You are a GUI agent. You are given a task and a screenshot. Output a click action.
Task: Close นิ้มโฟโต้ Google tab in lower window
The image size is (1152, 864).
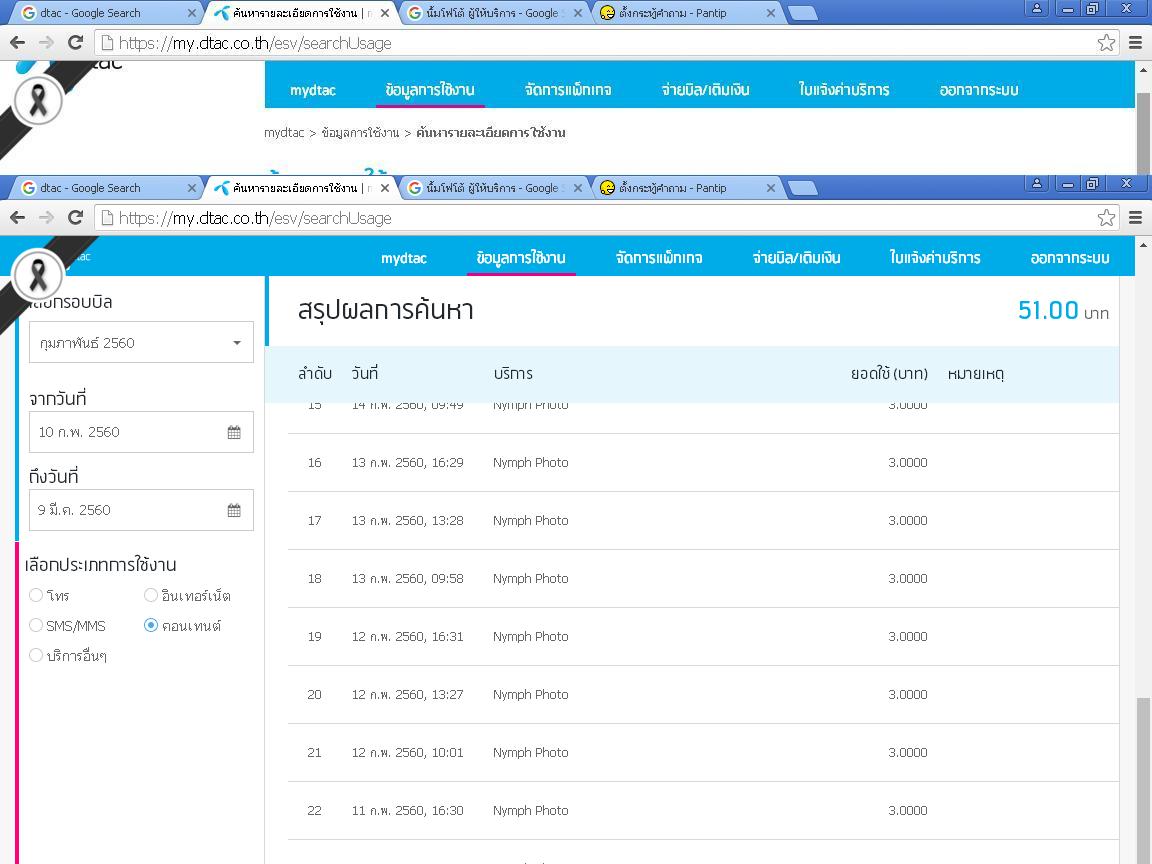[577, 188]
